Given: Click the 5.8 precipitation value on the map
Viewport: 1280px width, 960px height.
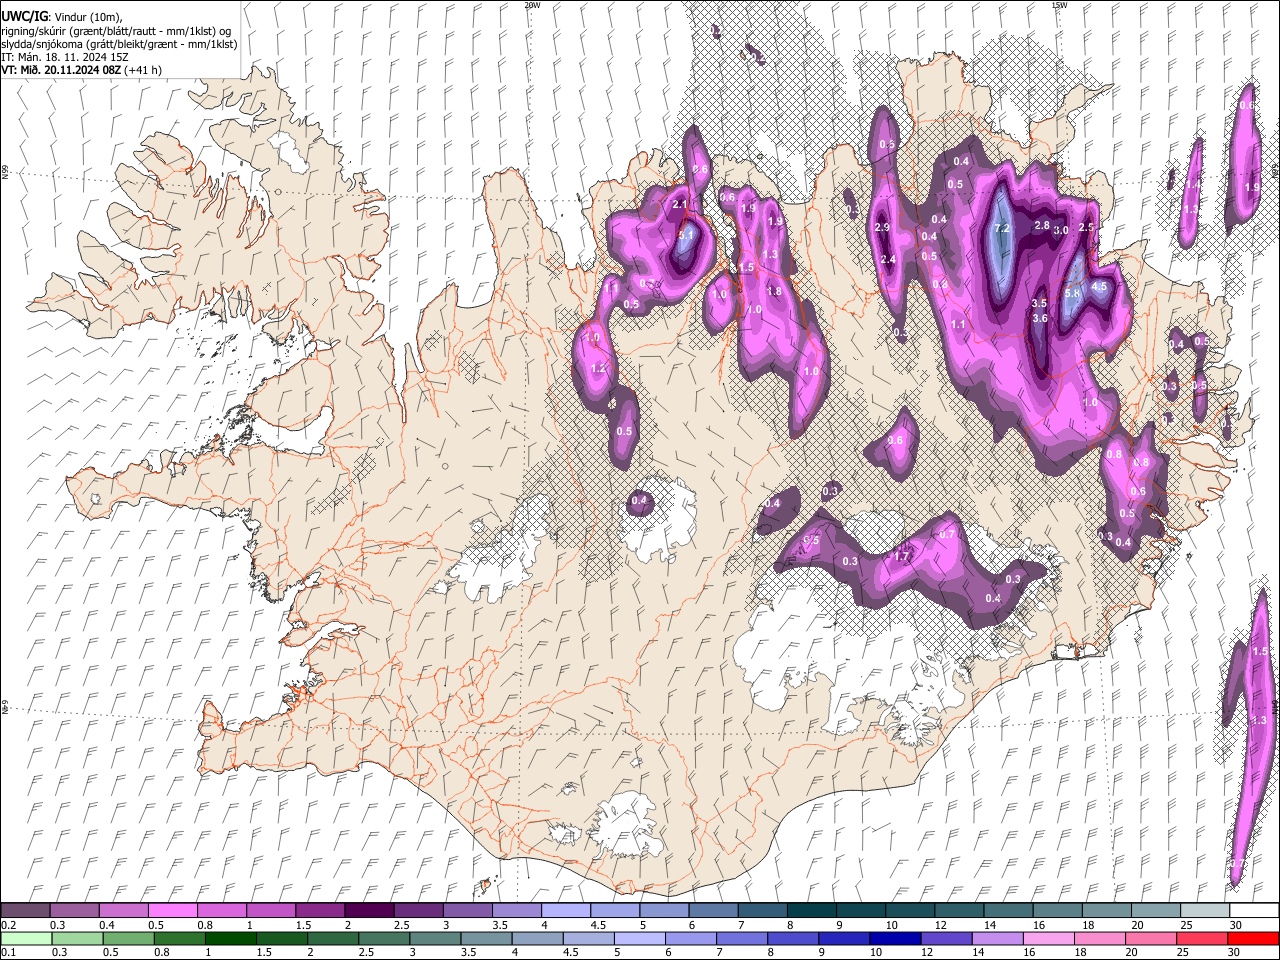Looking at the screenshot, I should [1072, 293].
